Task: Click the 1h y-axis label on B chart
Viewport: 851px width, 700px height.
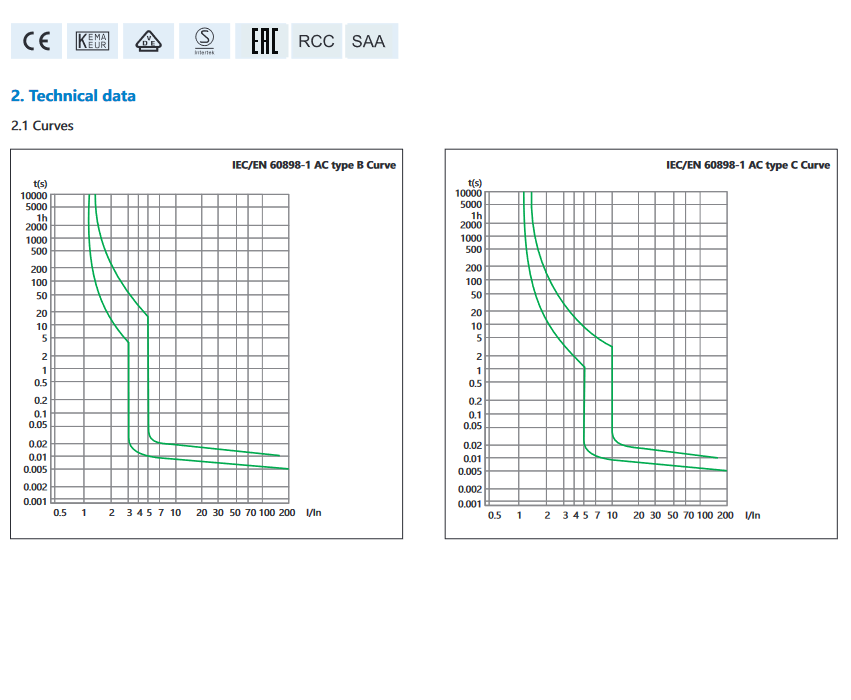Action: coord(41,217)
